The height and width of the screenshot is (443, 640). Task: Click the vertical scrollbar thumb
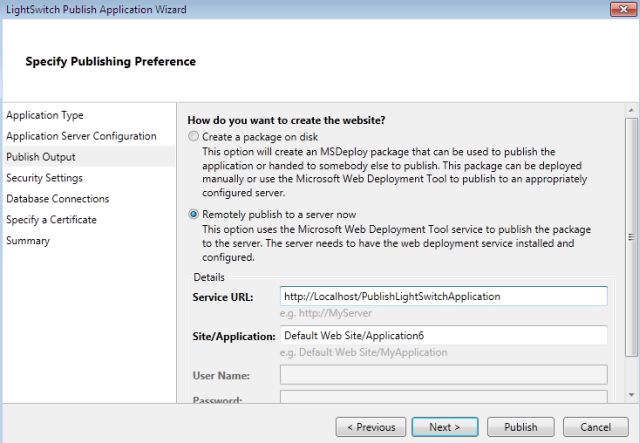(631, 237)
